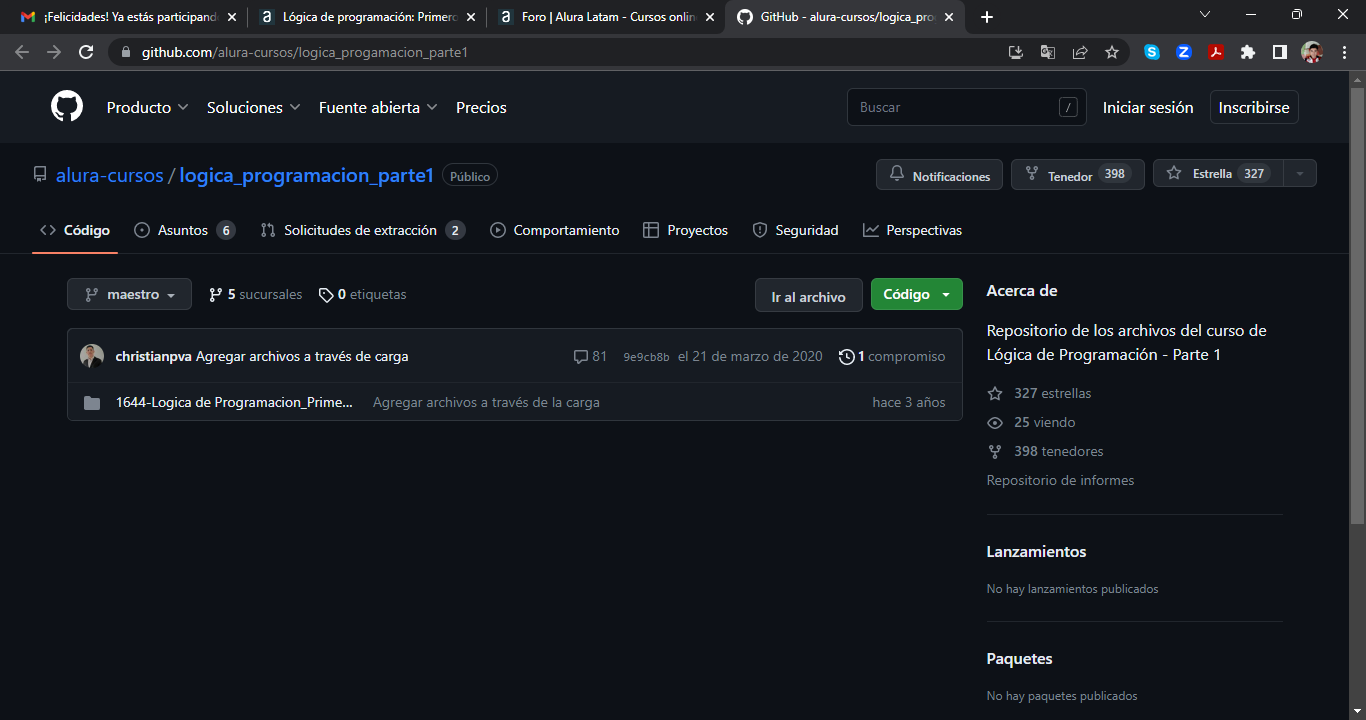Open the tab search chevron in the title bar
1366x720 pixels.
1205,14
